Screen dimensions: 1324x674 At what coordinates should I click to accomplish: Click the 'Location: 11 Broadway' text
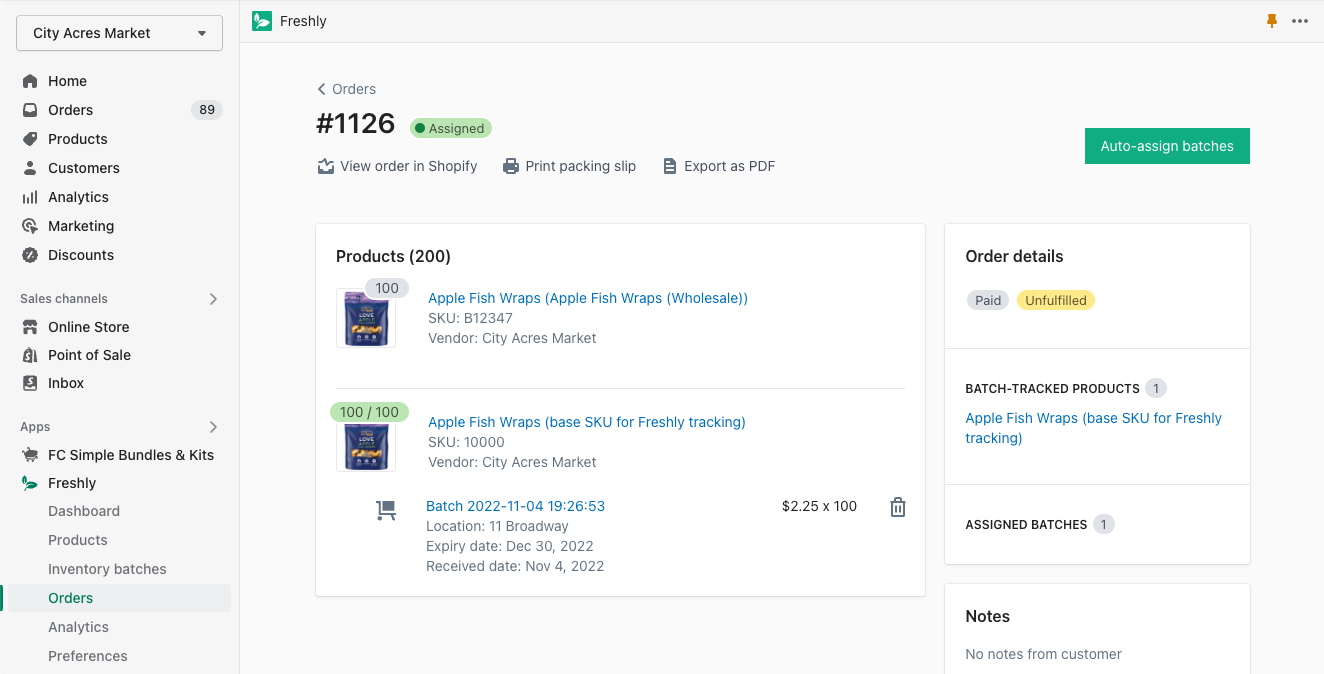point(497,526)
